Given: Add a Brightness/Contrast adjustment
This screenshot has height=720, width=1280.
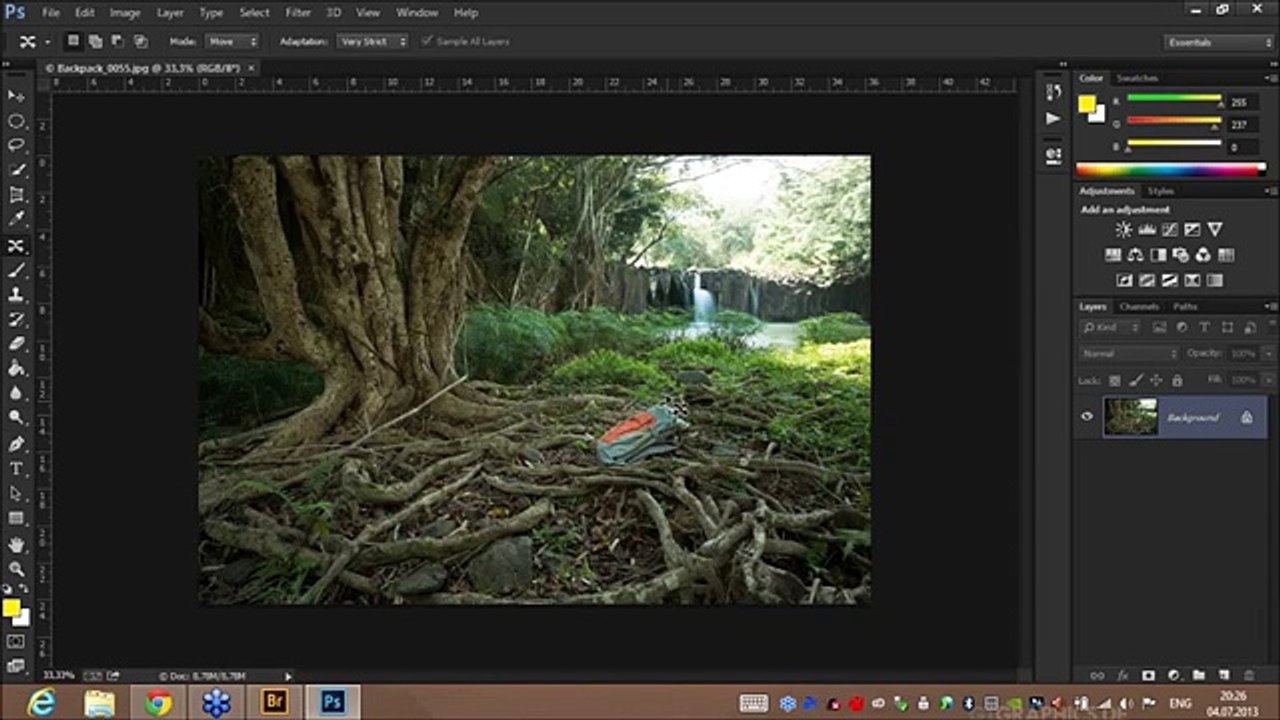Looking at the screenshot, I should (1123, 230).
